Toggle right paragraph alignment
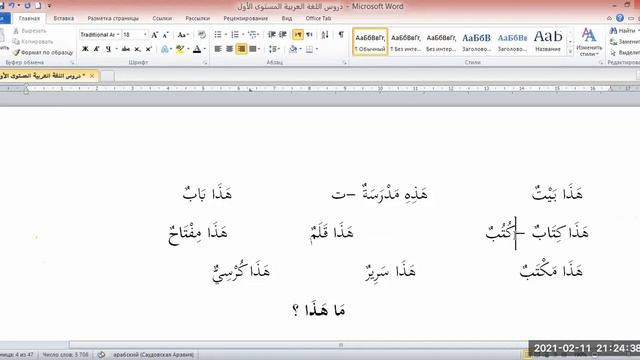Viewport: 640px width, 360px height. (241, 49)
